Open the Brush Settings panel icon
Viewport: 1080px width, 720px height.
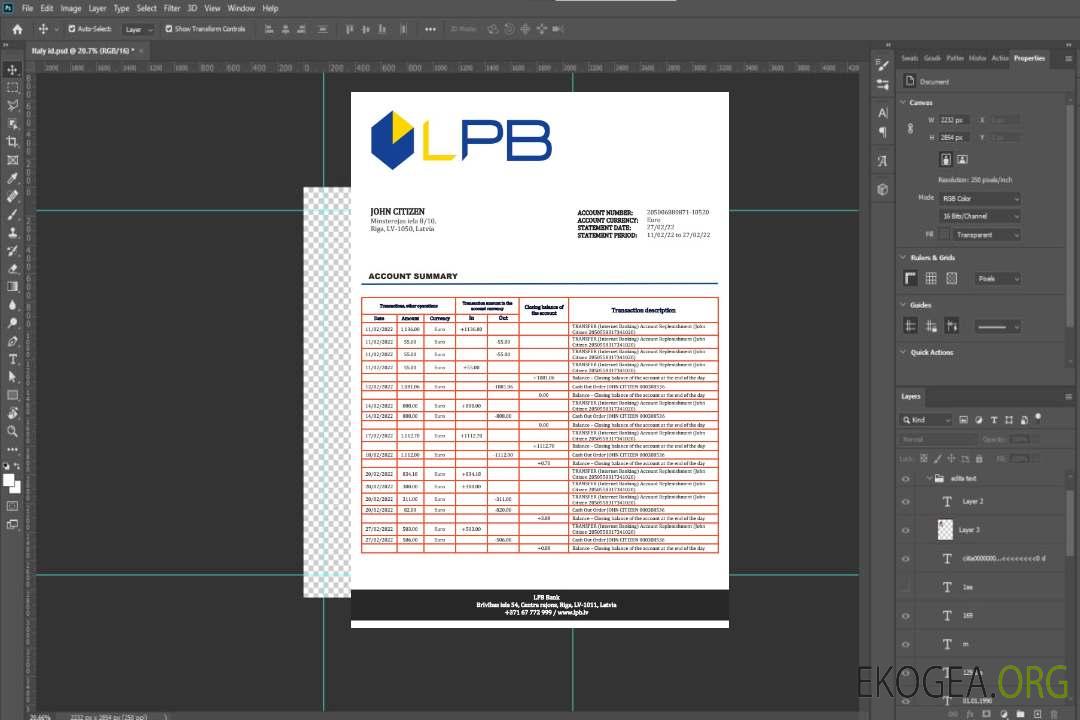click(882, 65)
